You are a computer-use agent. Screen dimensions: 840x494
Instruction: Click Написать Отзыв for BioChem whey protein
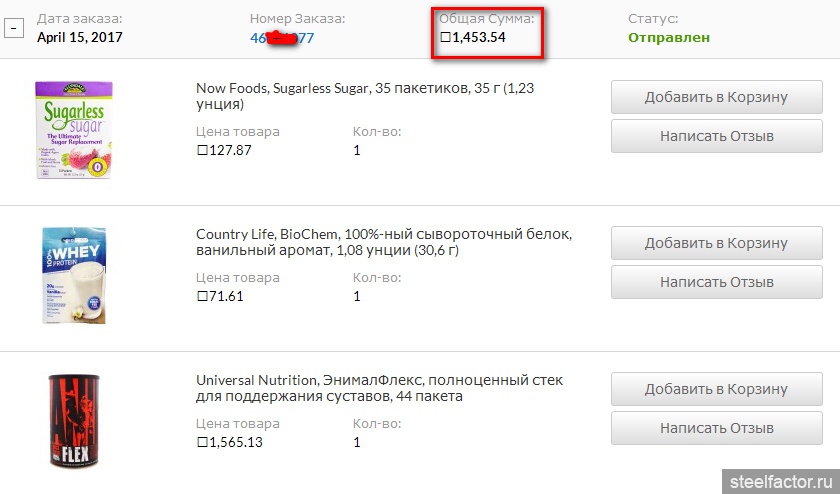tap(717, 282)
